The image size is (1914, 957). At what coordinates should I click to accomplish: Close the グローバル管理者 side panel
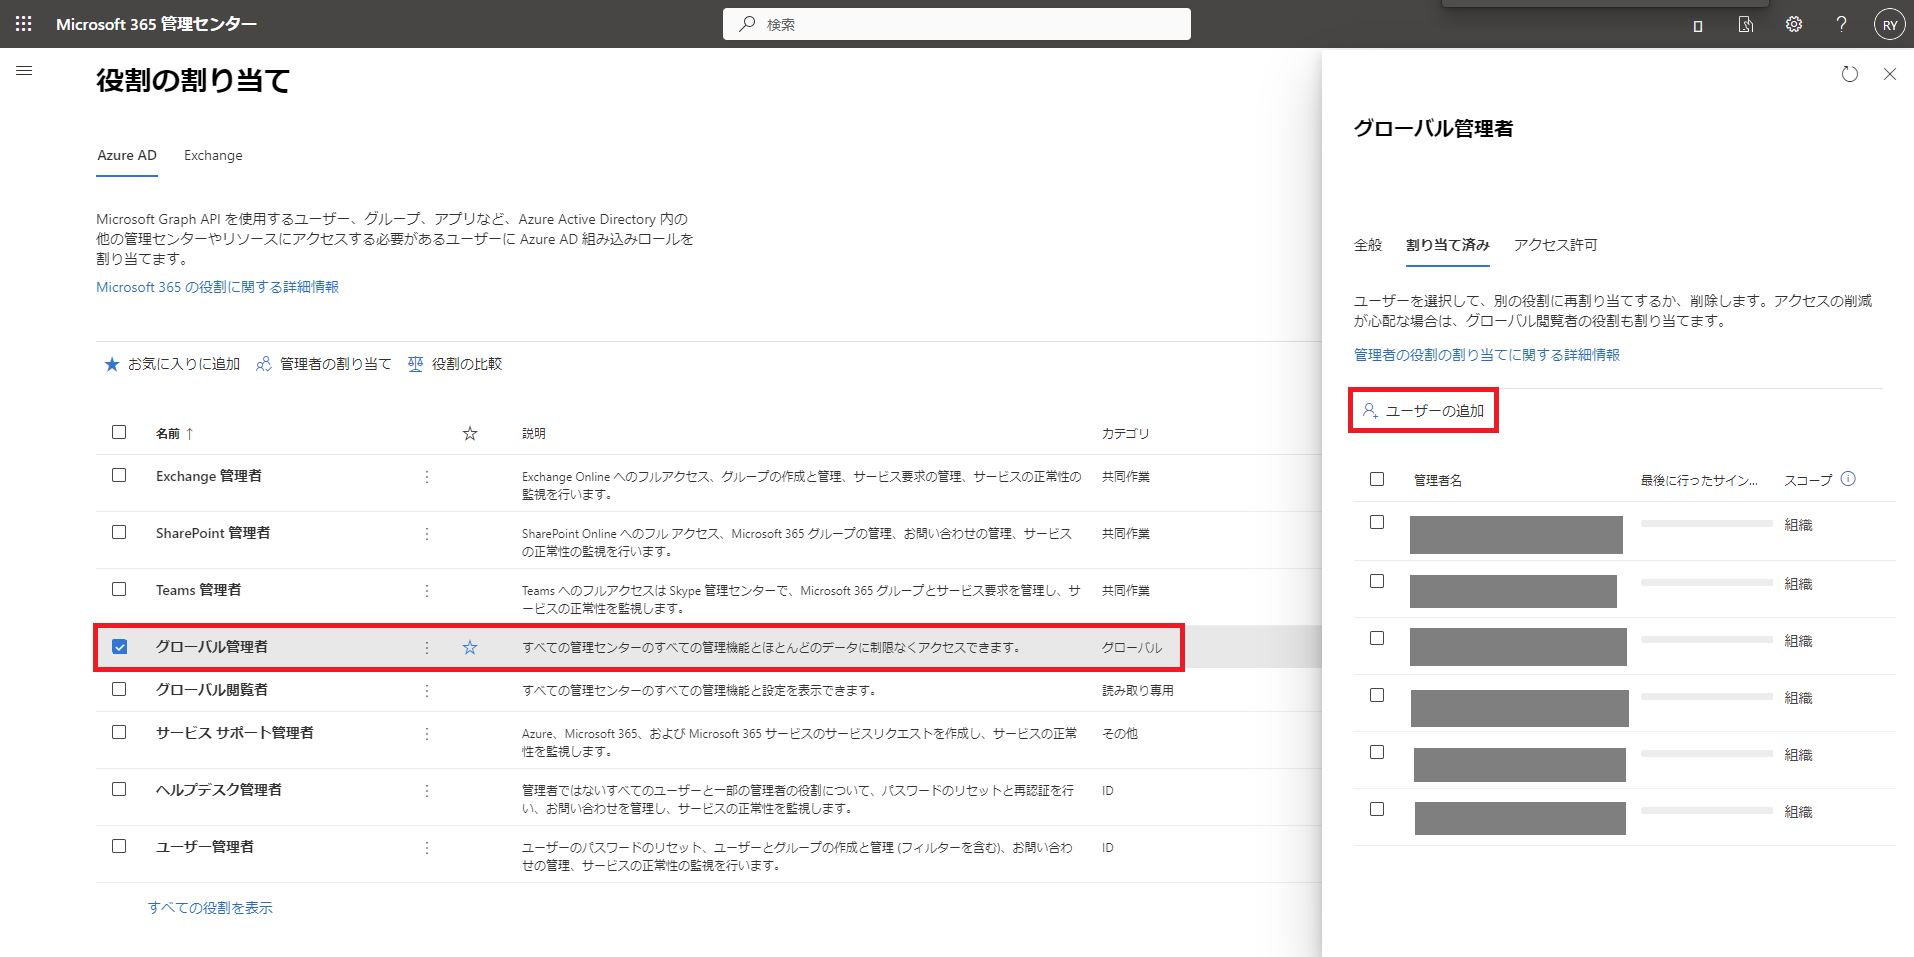click(x=1890, y=74)
